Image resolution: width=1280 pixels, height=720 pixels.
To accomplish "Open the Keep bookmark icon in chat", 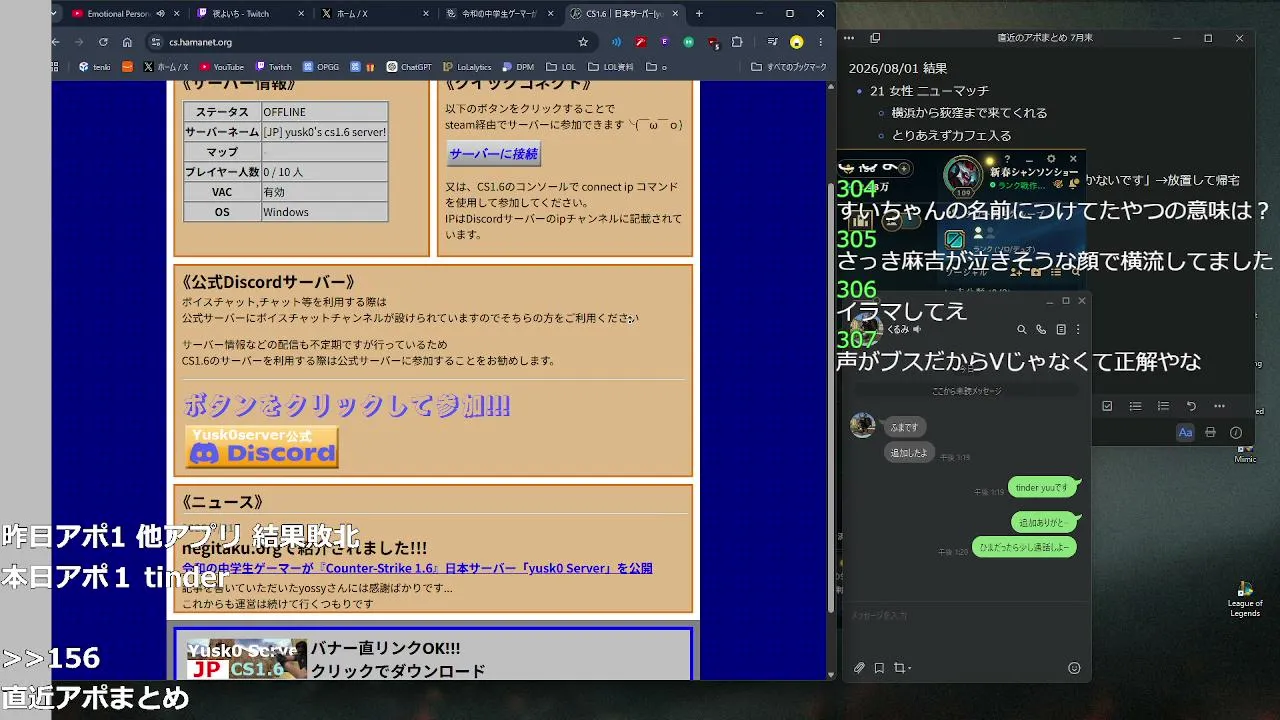I will (879, 668).
